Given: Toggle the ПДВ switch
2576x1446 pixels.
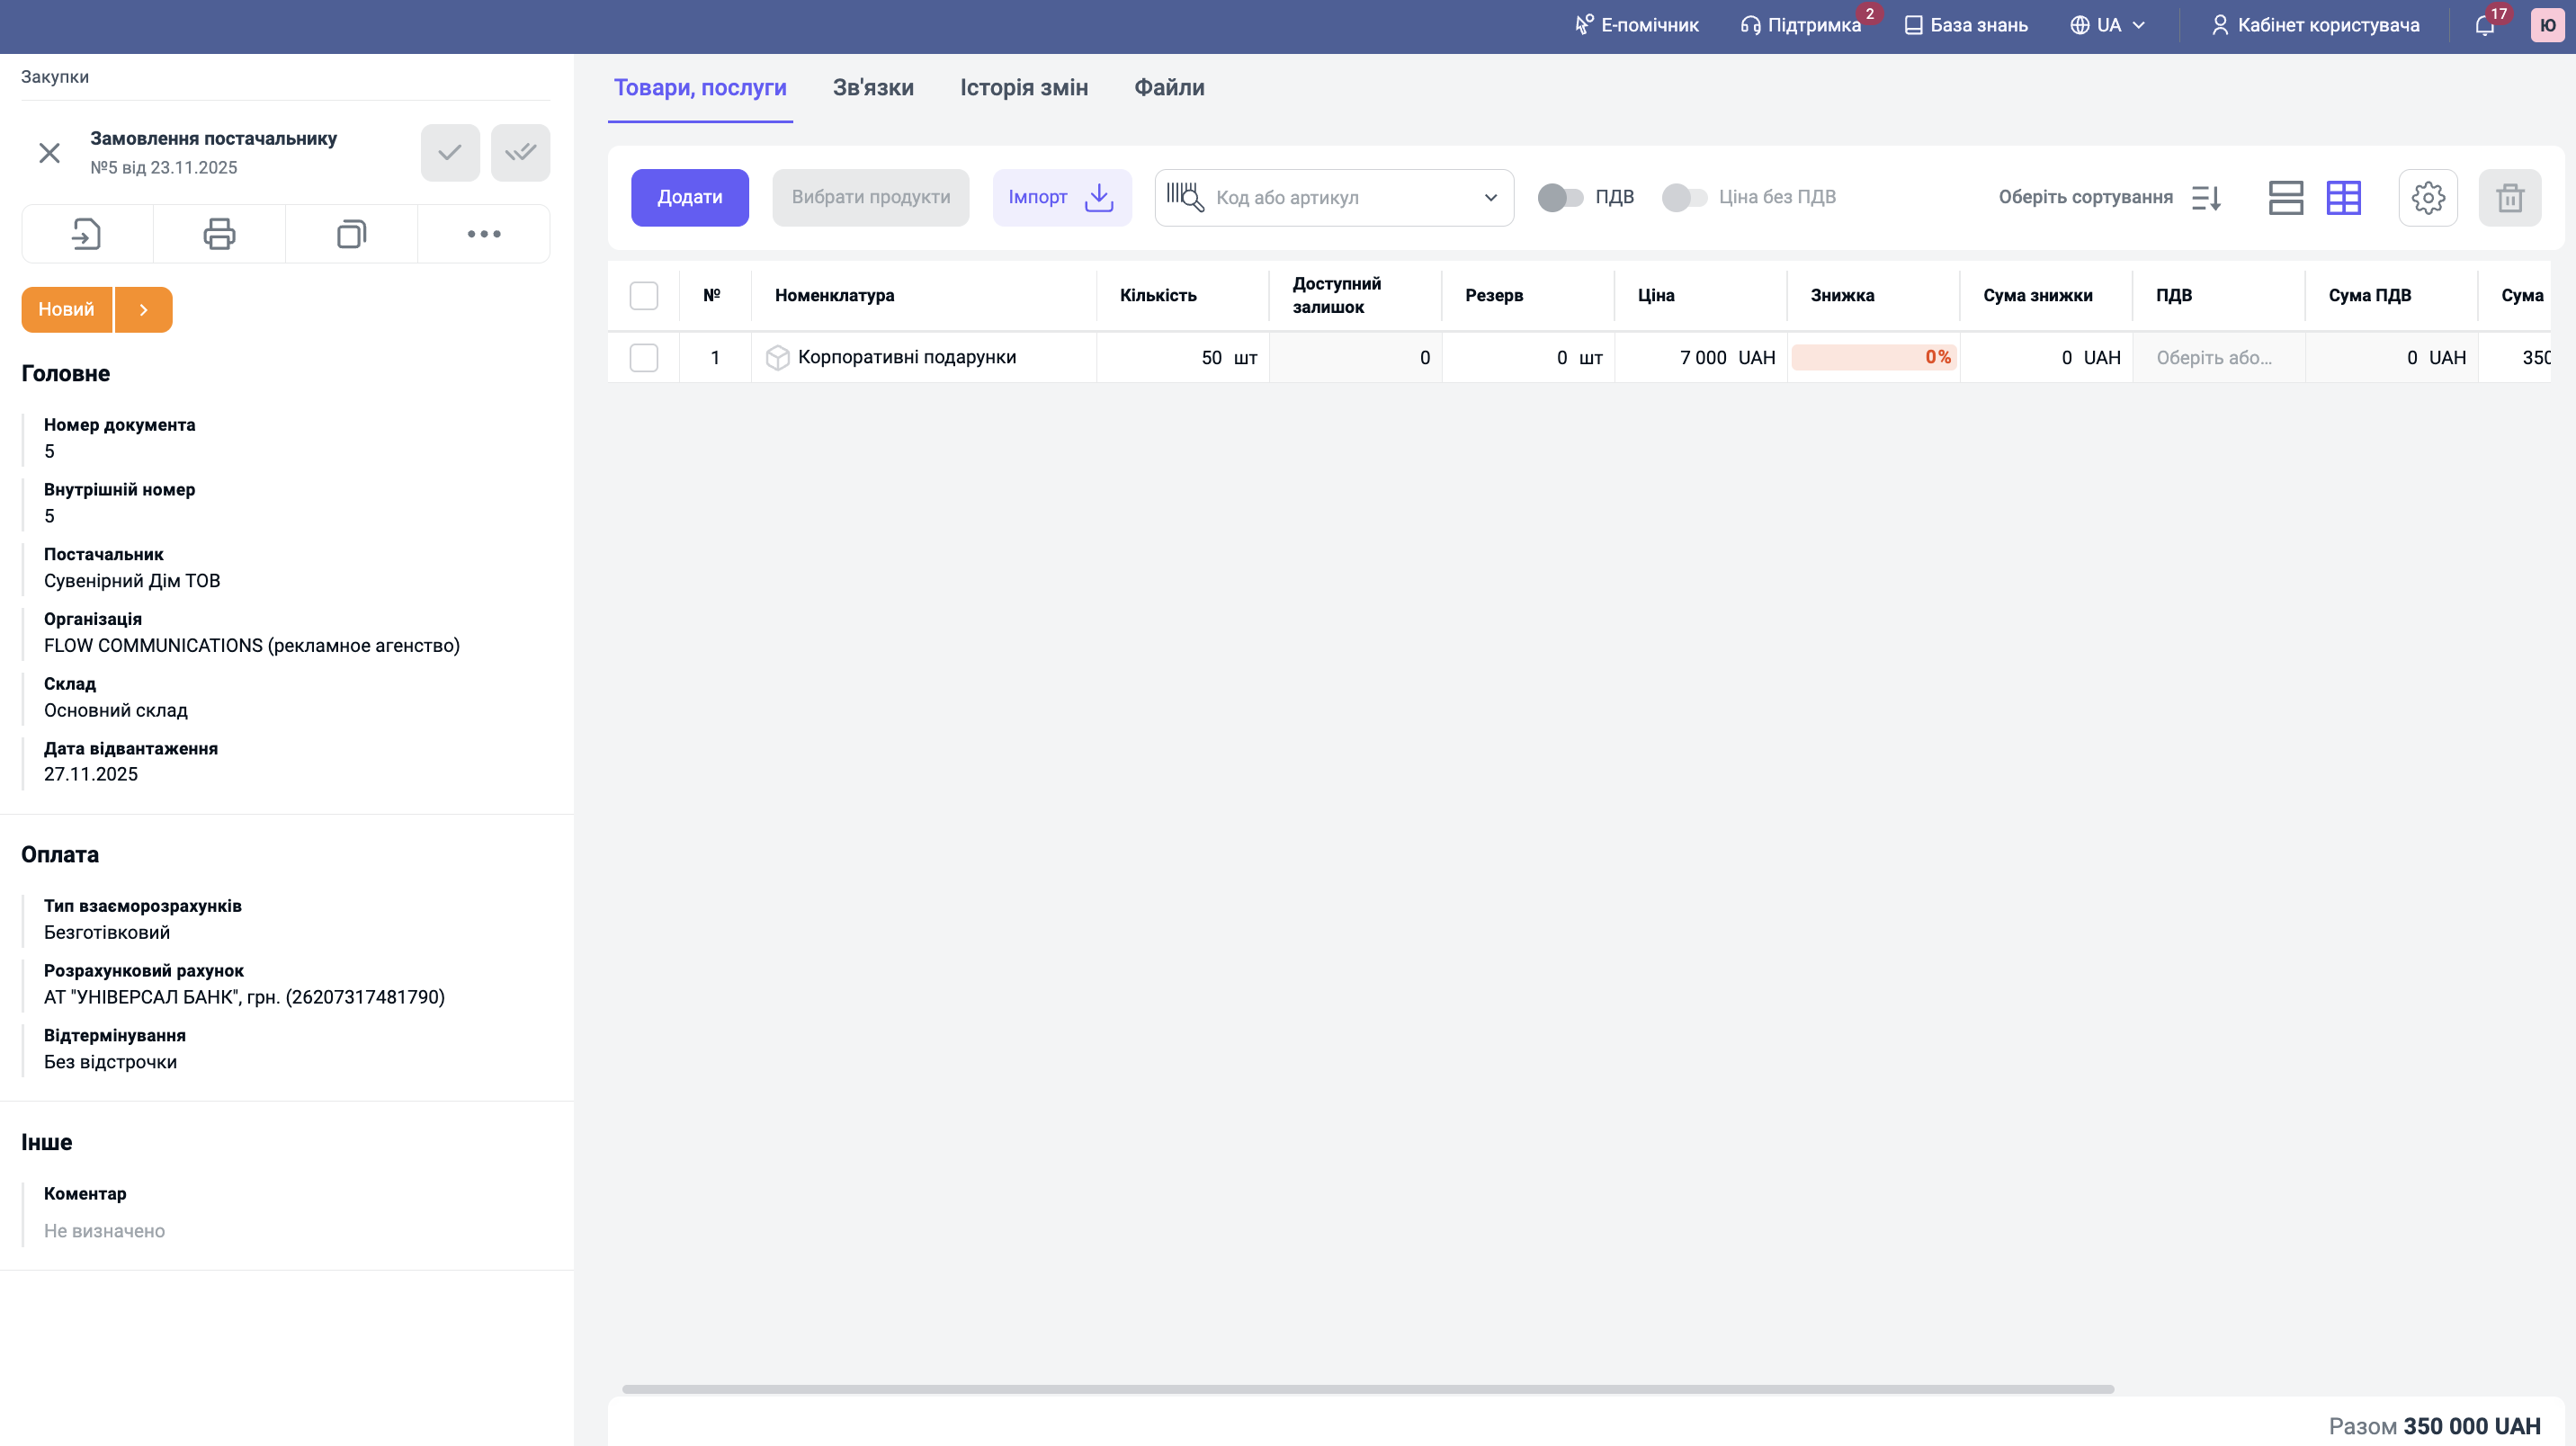Looking at the screenshot, I should 1560,198.
